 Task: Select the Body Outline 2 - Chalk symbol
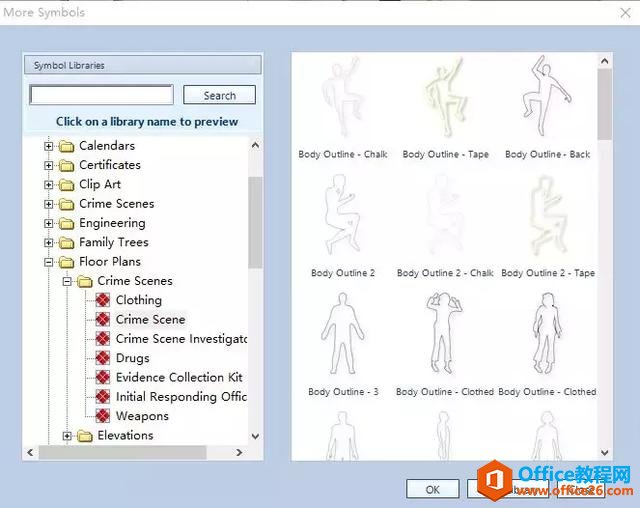pyautogui.click(x=445, y=226)
